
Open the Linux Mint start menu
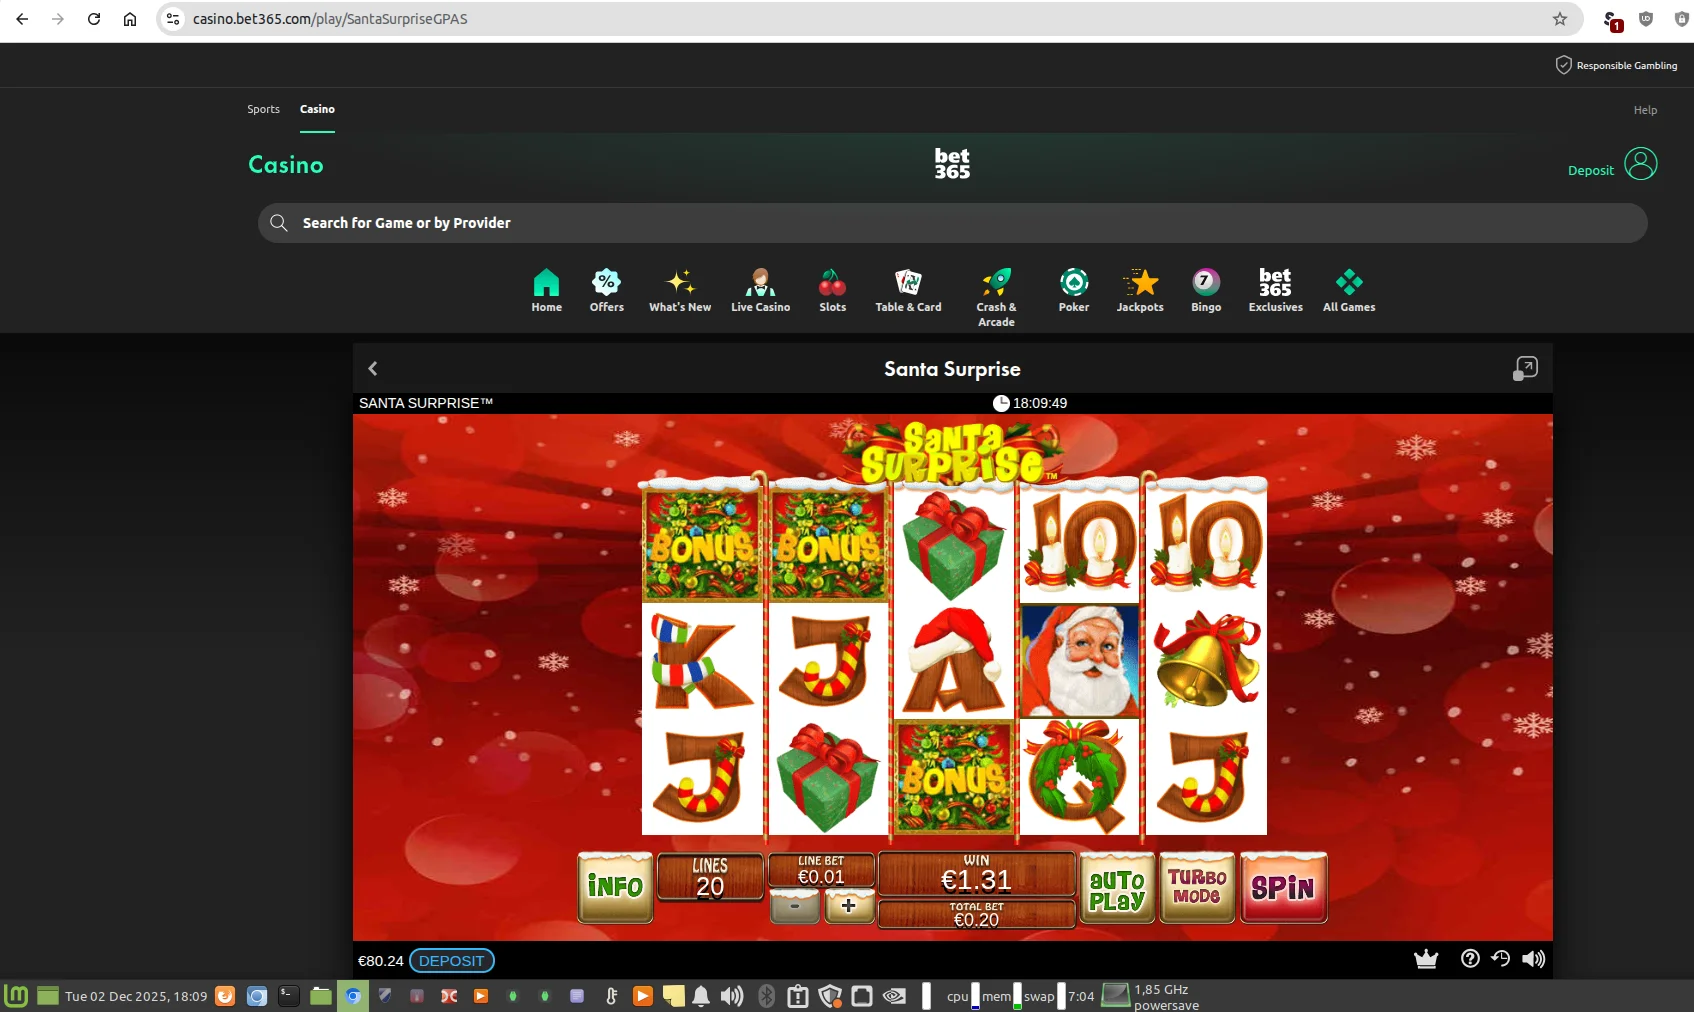pyautogui.click(x=16, y=996)
